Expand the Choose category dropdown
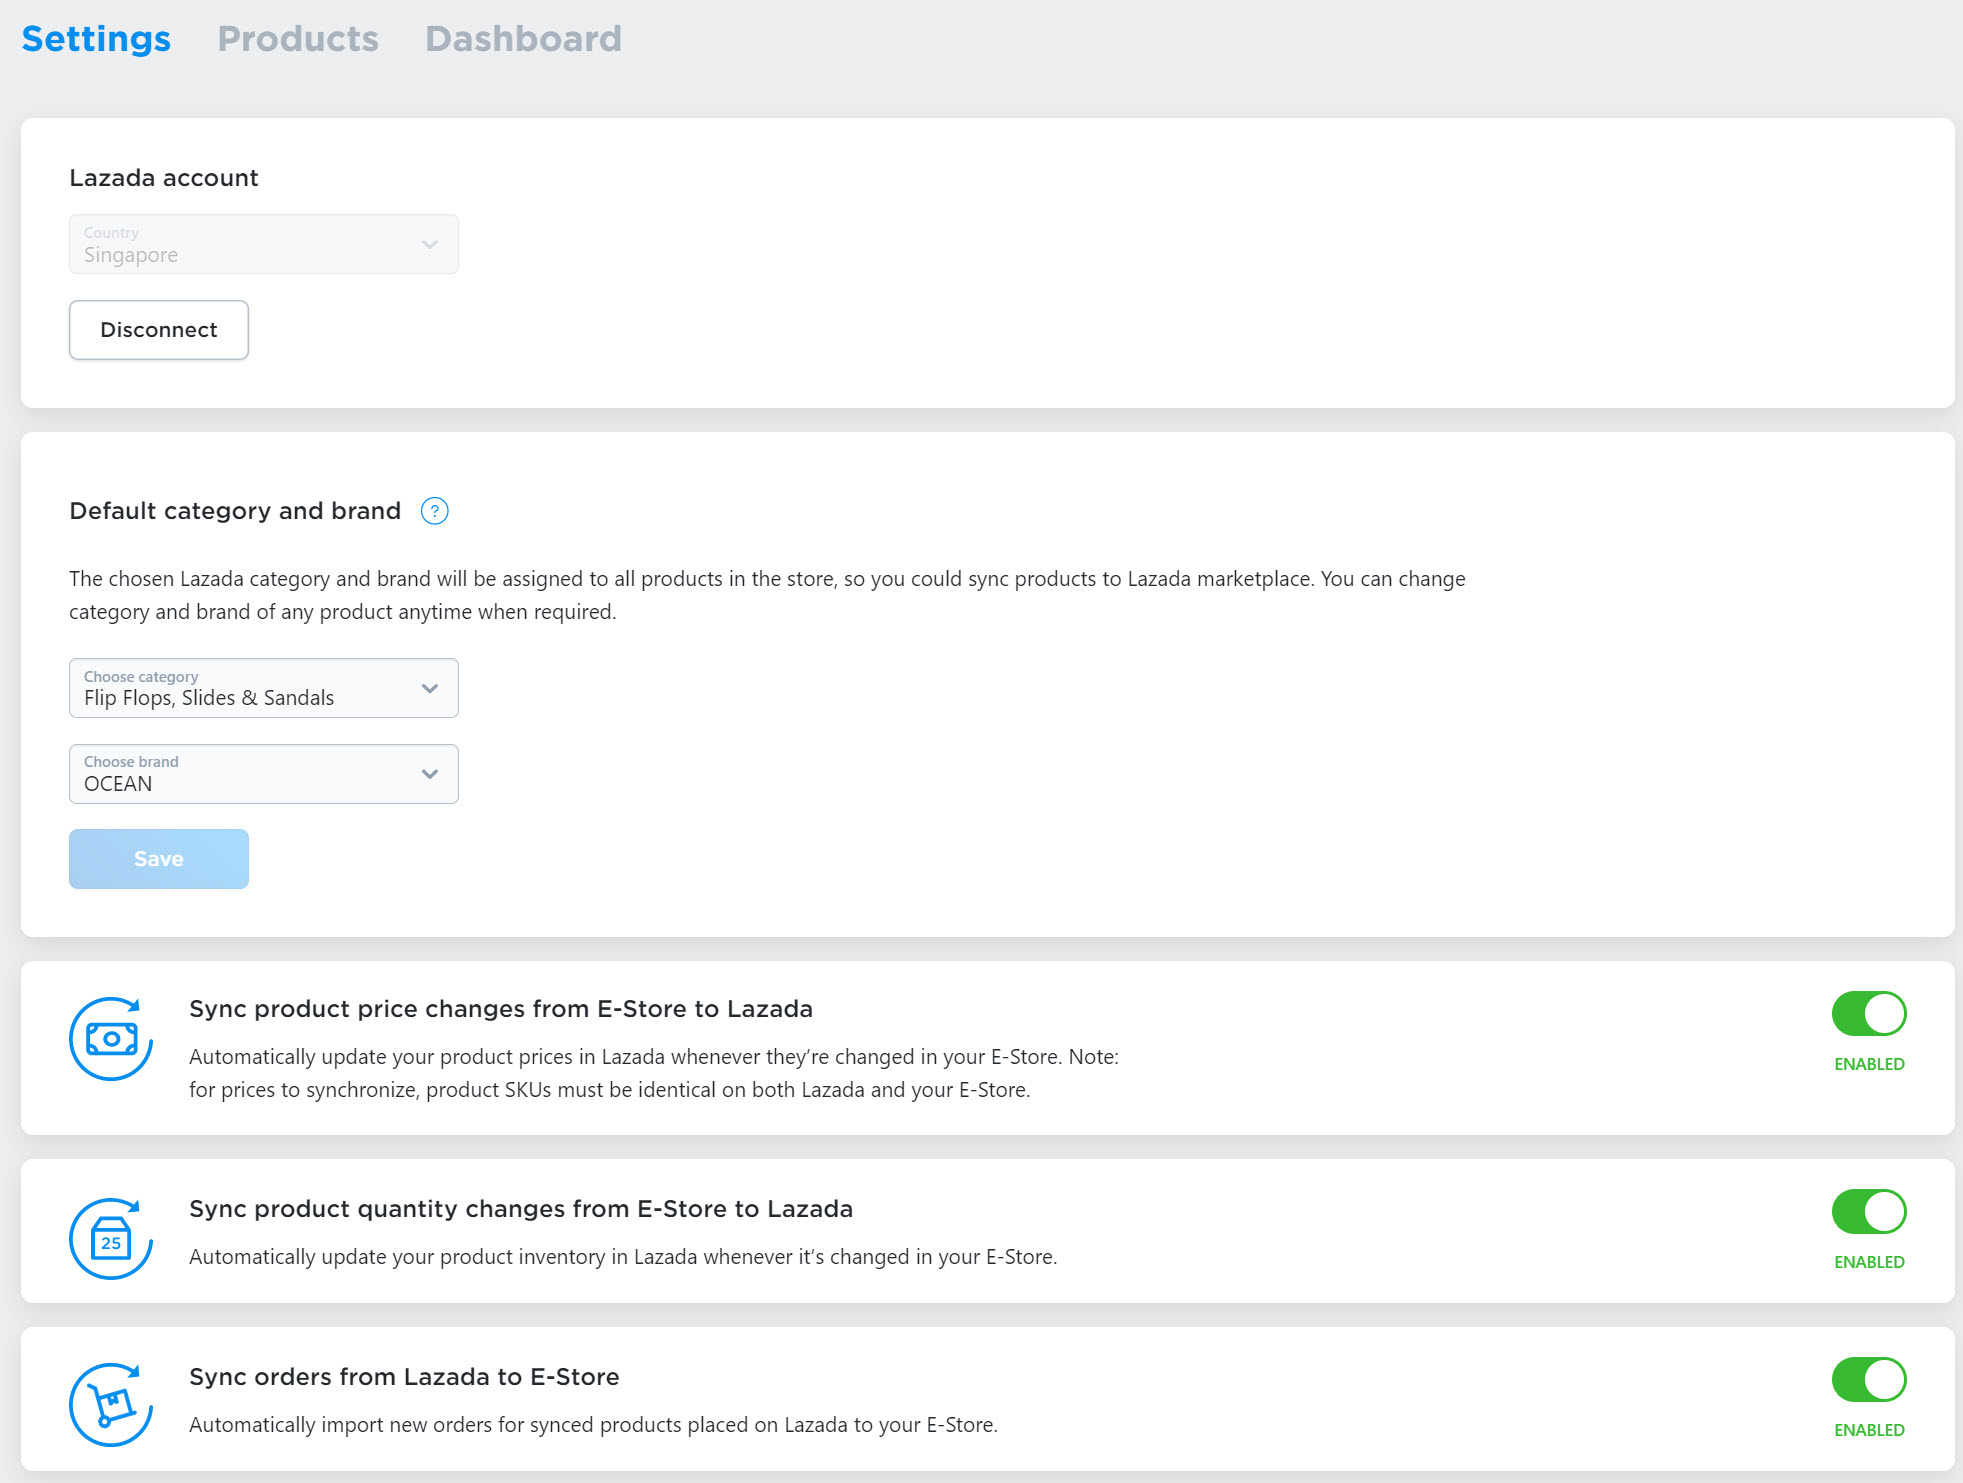The height and width of the screenshot is (1483, 1963). 264,688
